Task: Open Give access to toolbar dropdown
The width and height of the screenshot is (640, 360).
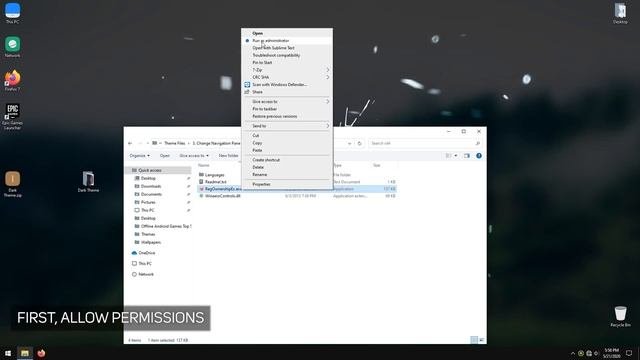Action: tap(194, 156)
